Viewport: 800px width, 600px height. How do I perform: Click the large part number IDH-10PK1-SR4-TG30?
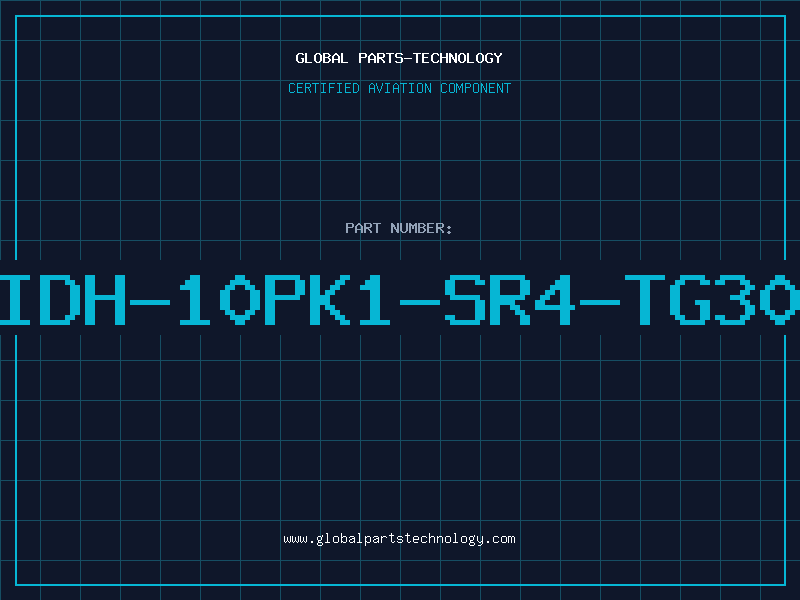pyautogui.click(x=400, y=299)
